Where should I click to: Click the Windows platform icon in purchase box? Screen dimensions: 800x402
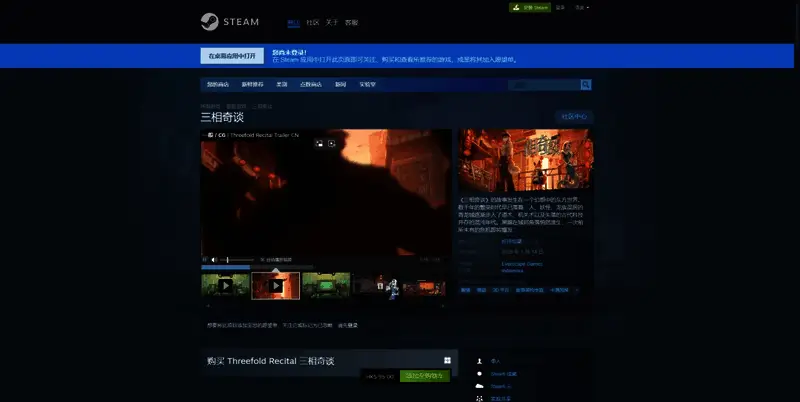pos(448,360)
